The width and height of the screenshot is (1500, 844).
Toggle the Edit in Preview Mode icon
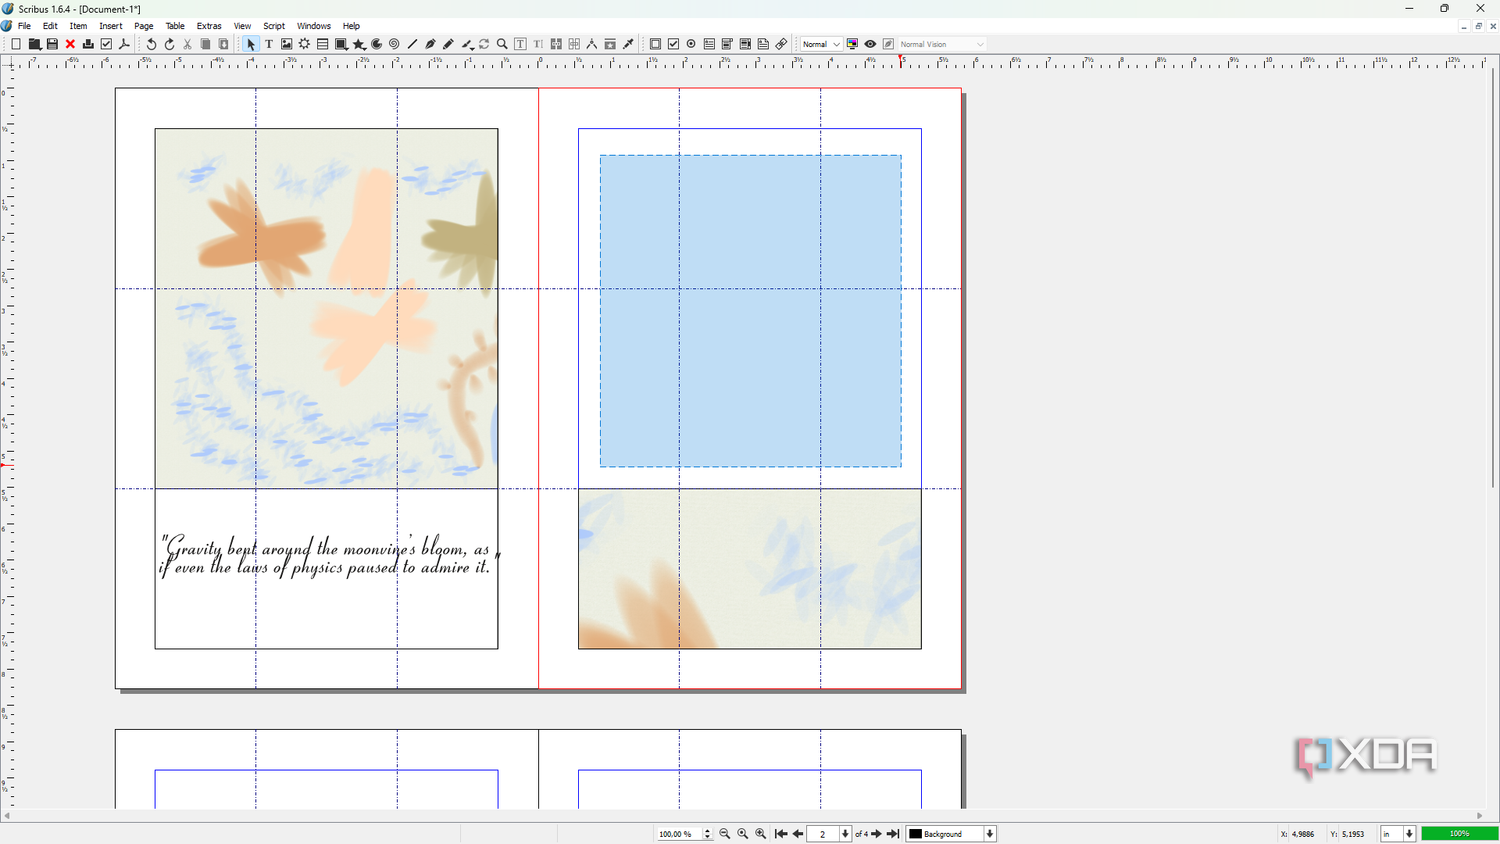(x=889, y=44)
